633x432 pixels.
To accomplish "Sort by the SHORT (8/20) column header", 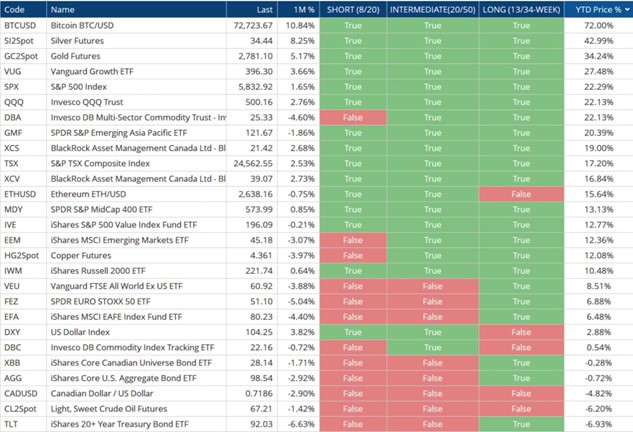I will click(x=353, y=9).
